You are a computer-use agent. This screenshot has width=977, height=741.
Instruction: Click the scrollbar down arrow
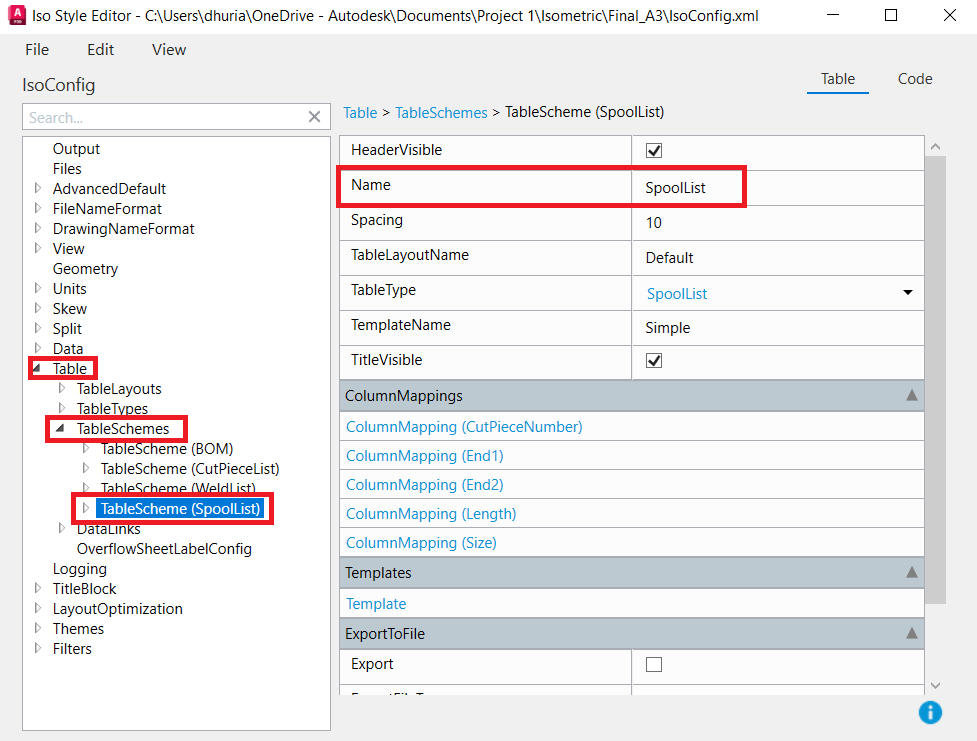click(x=934, y=685)
